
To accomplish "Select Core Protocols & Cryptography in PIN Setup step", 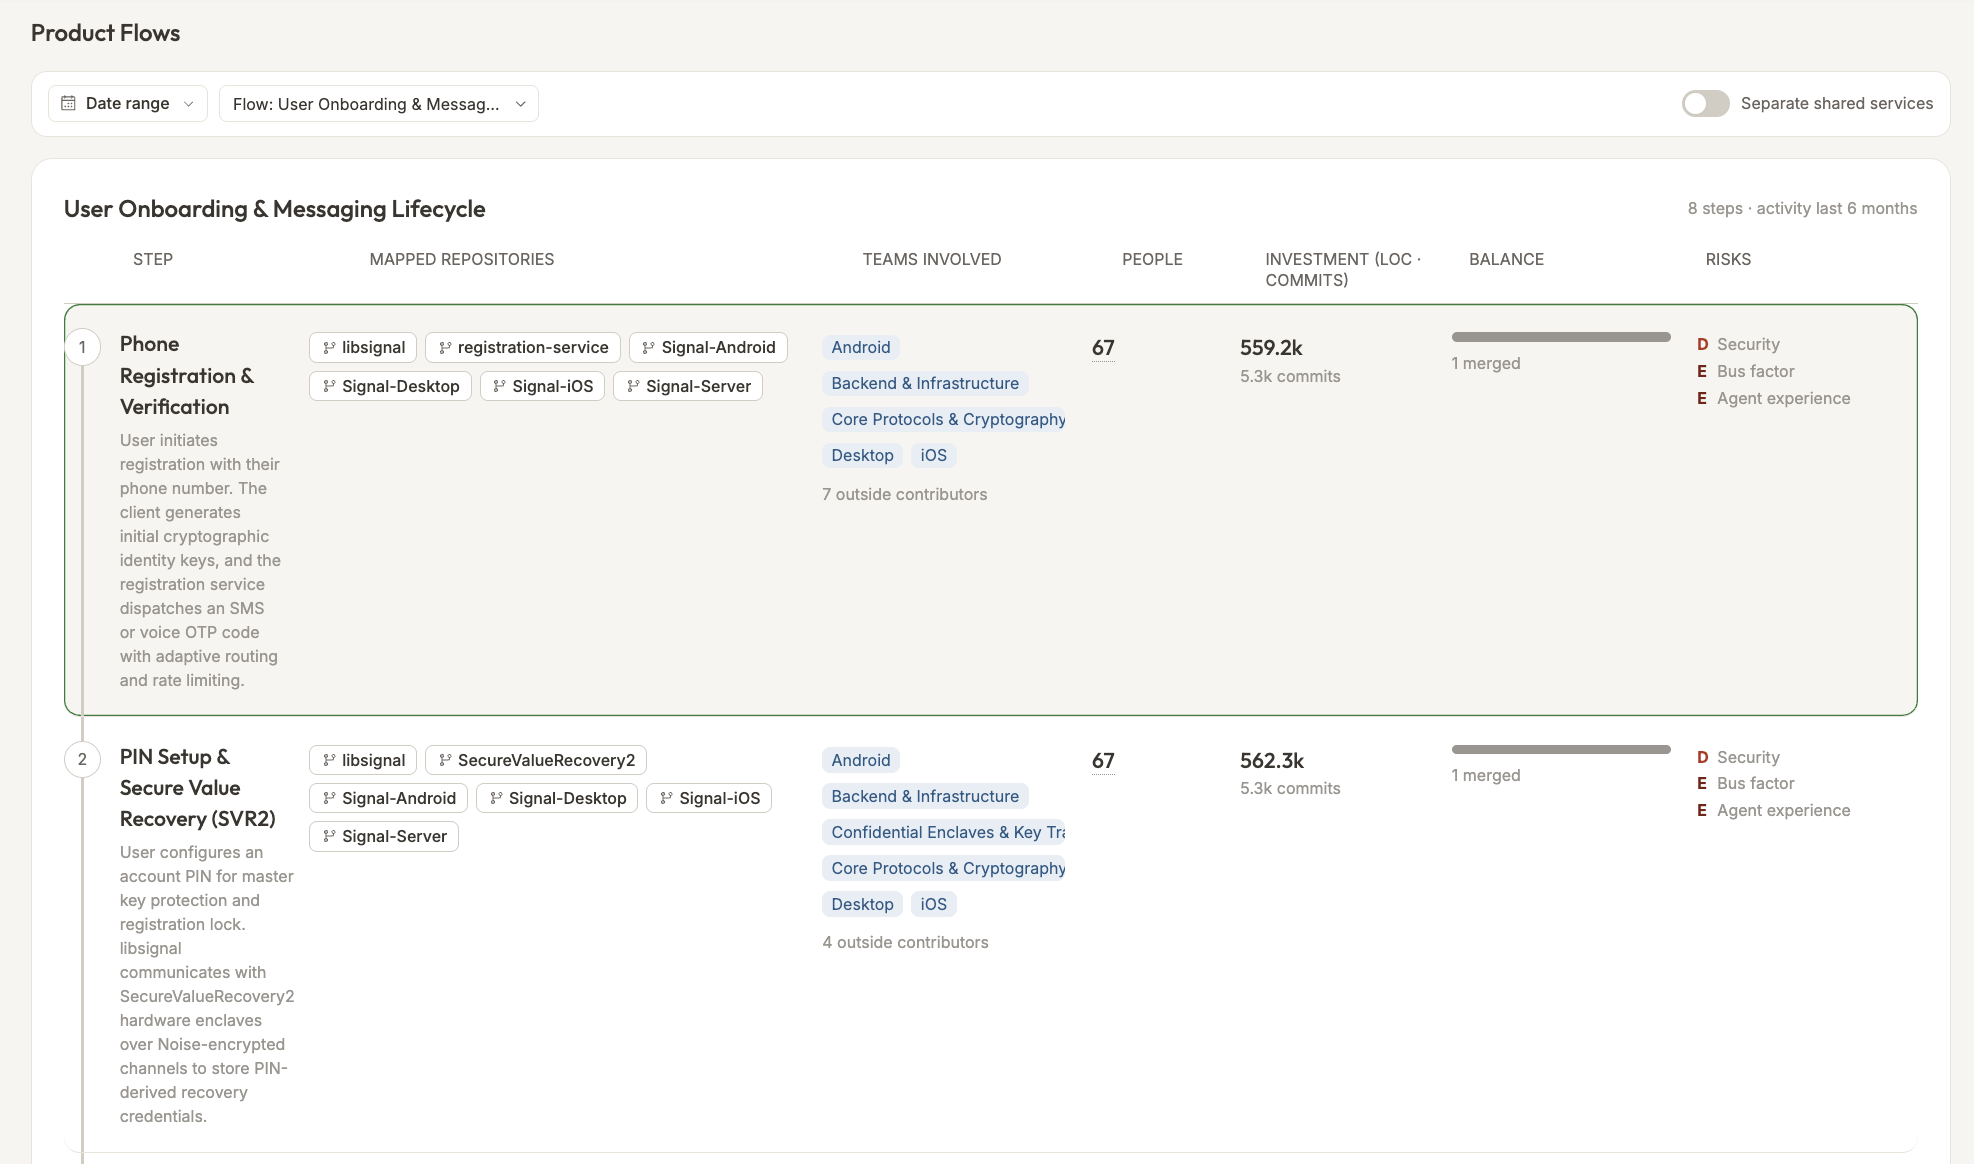I will pos(944,868).
